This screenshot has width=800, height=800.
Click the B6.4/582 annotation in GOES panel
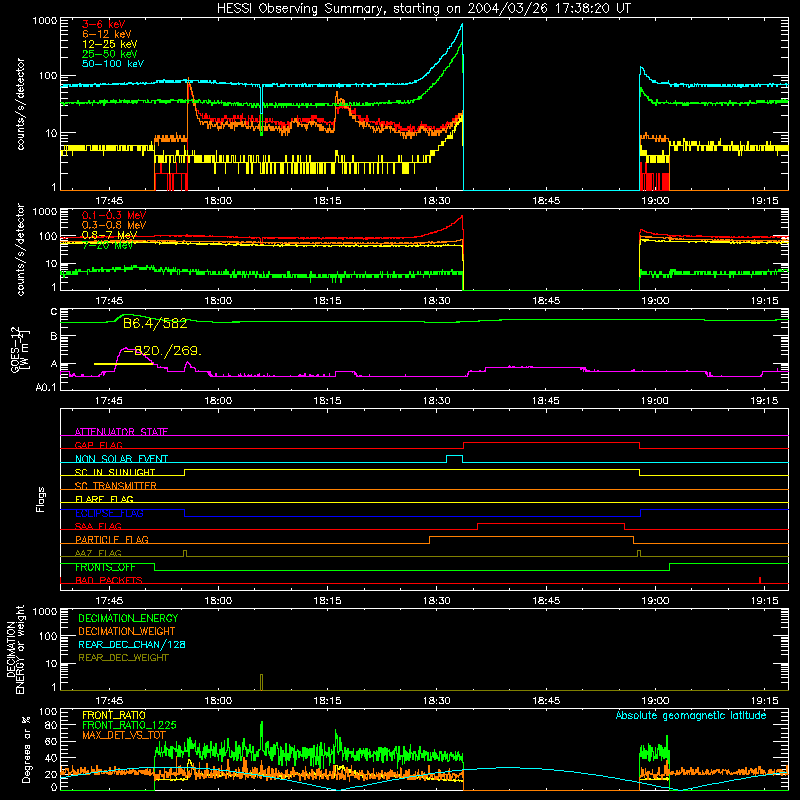(155, 323)
